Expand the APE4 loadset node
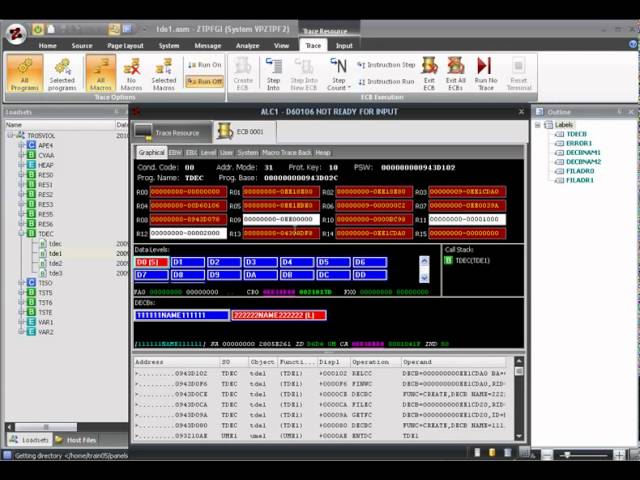The width and height of the screenshot is (640, 480). [22, 145]
